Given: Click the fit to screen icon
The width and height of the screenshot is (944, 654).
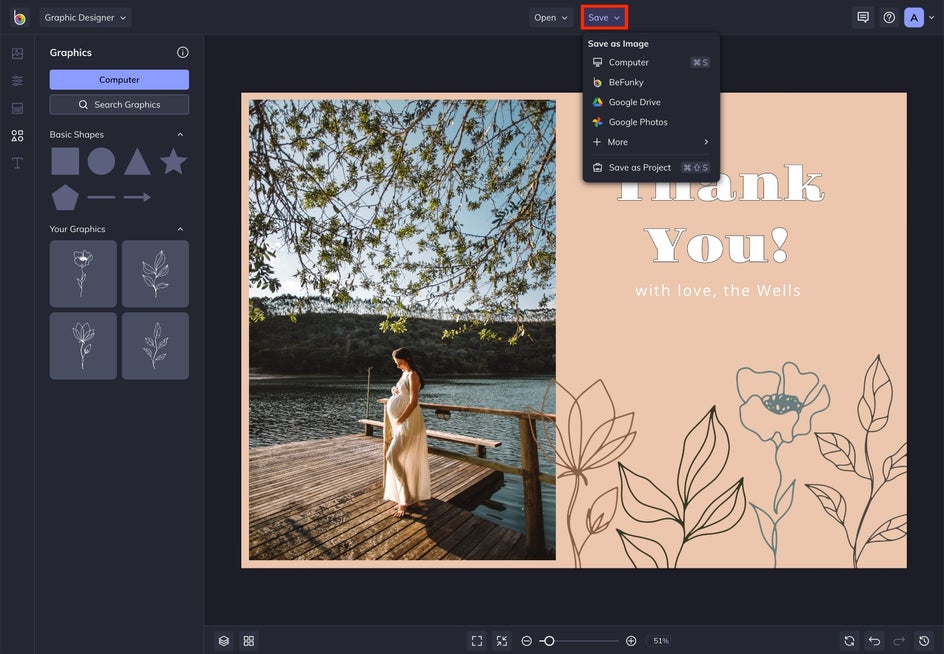Looking at the screenshot, I should click(x=477, y=641).
